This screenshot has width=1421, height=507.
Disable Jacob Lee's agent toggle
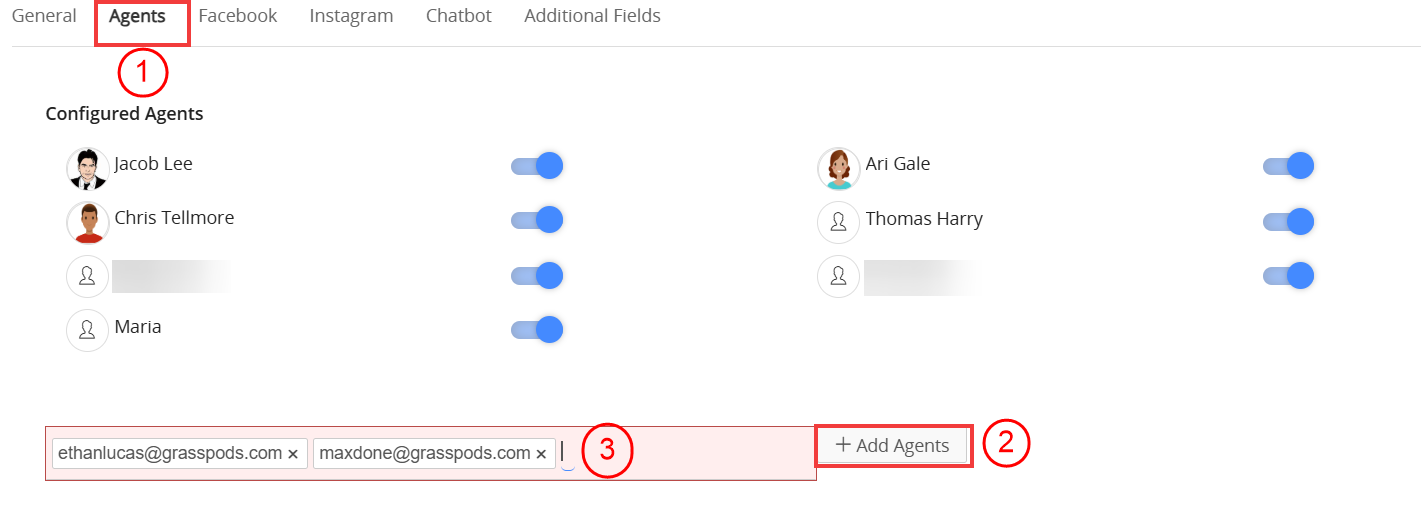click(x=538, y=166)
